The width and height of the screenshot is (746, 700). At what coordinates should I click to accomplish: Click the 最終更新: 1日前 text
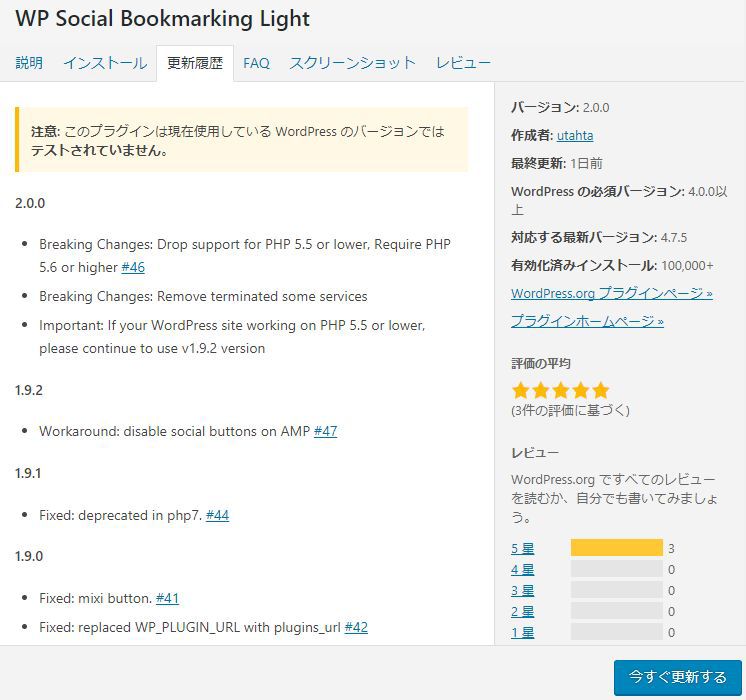[x=557, y=164]
